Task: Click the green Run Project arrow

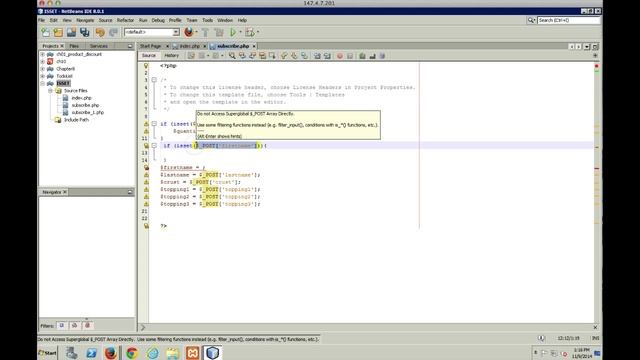Action: pyautogui.click(x=233, y=32)
